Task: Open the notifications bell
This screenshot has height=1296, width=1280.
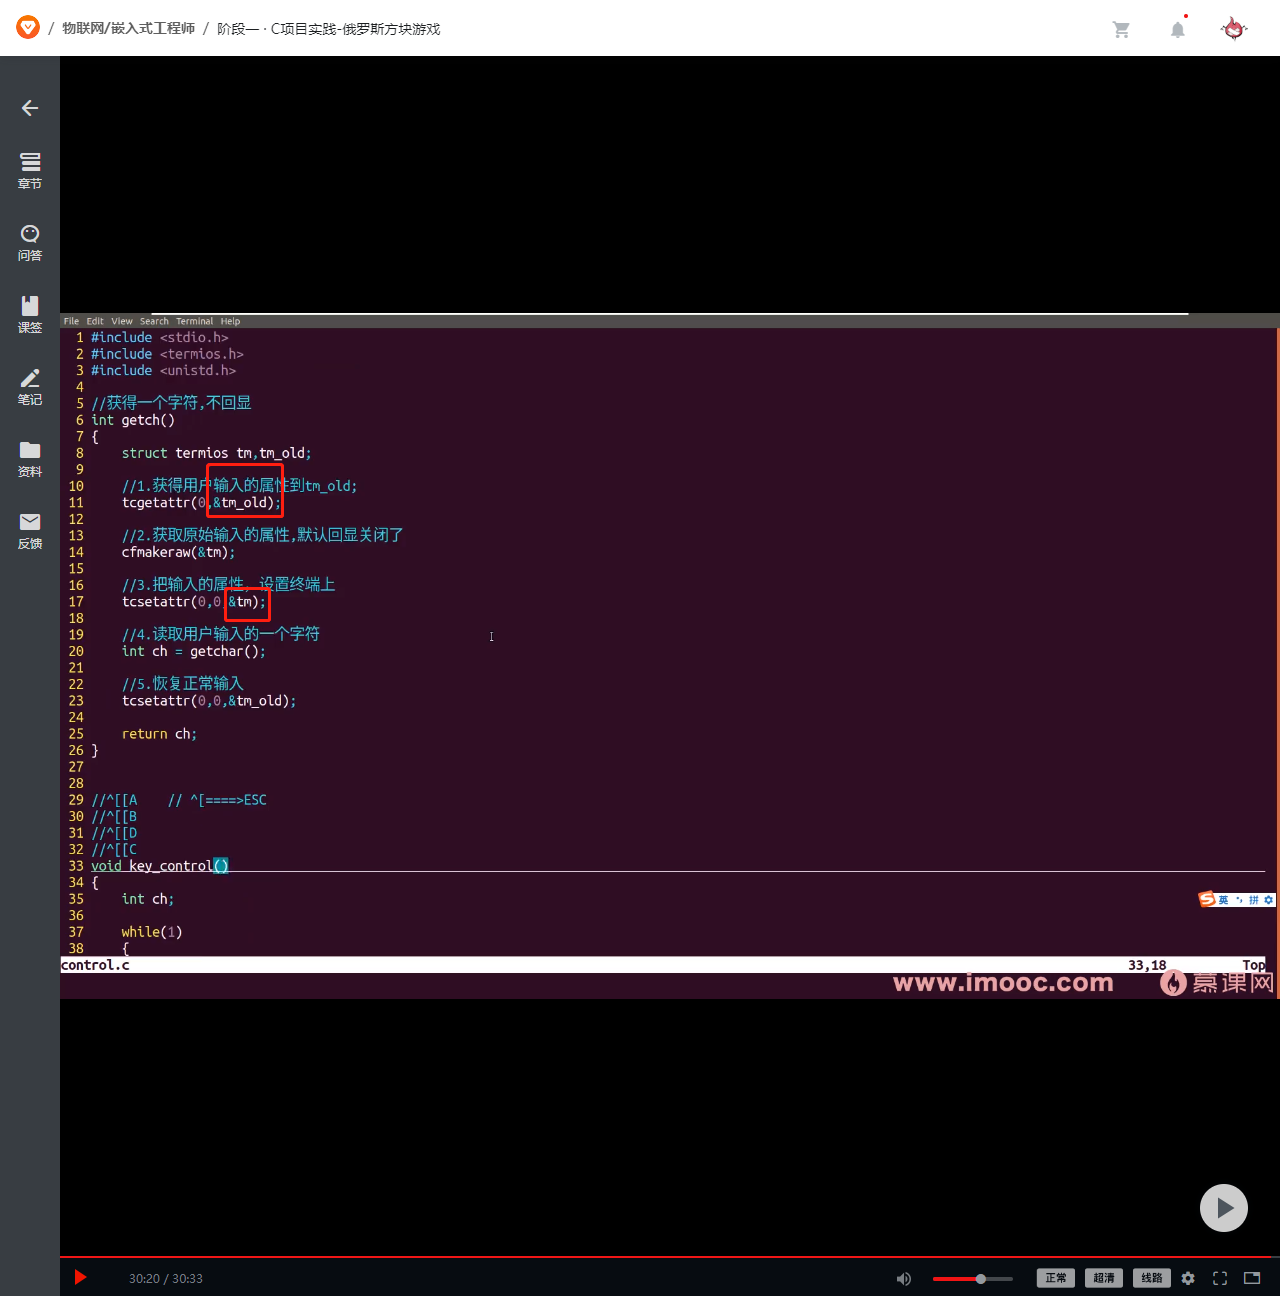Action: (1178, 29)
